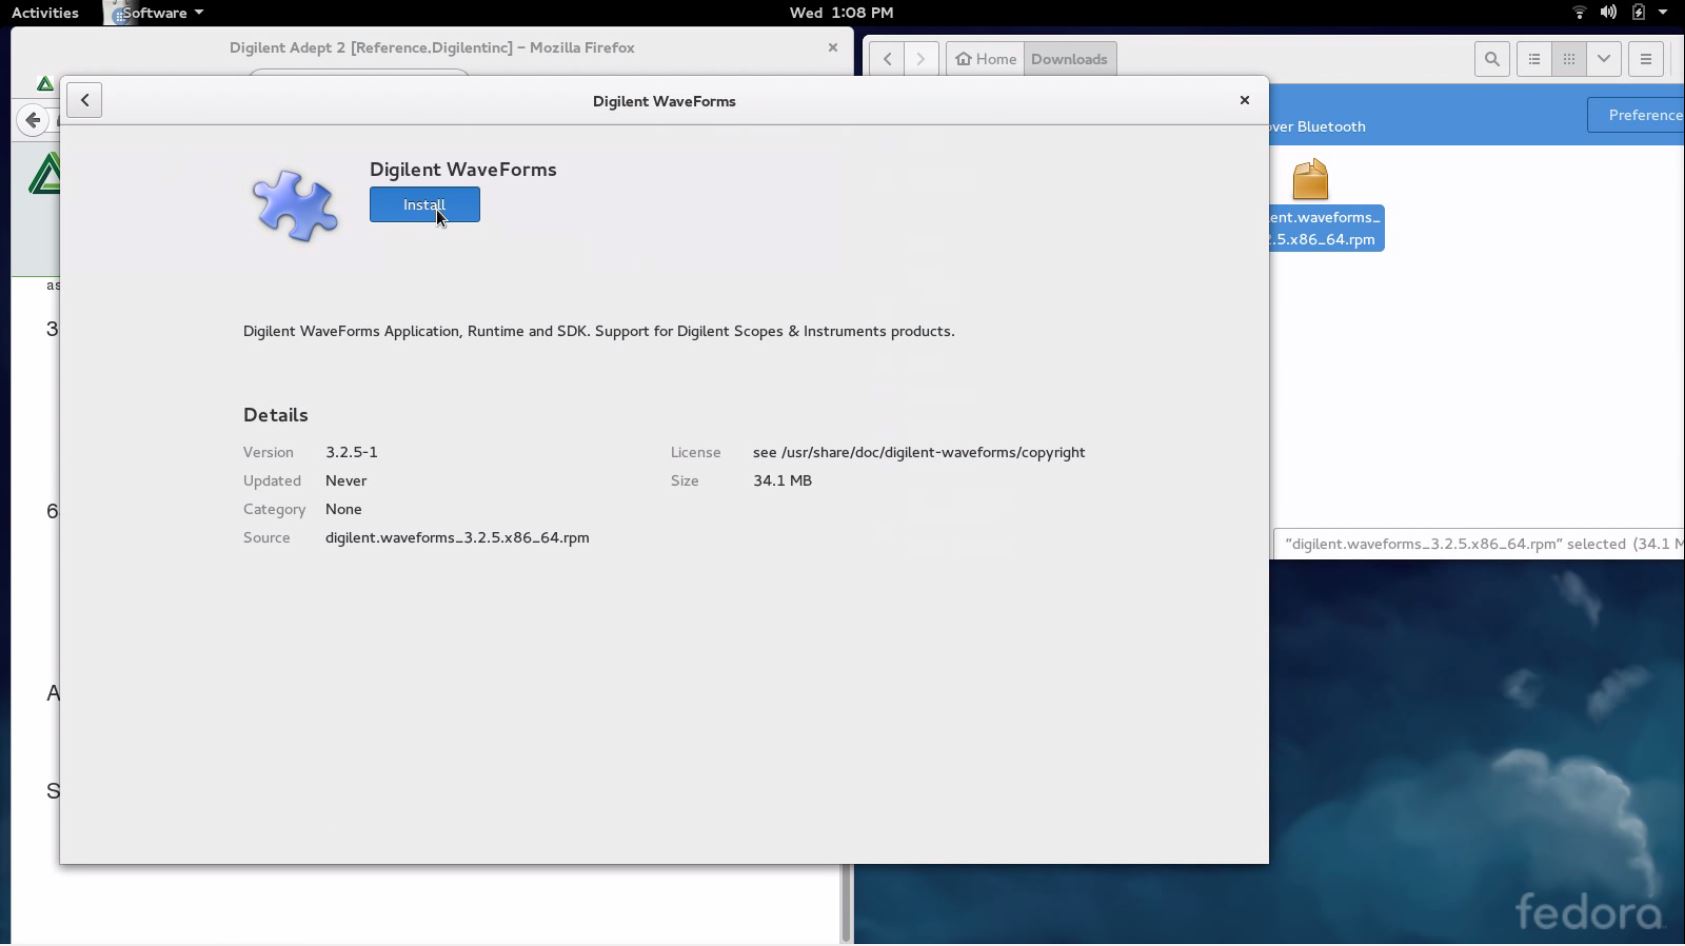
Task: Open Files view options dropdown
Action: click(x=1604, y=59)
